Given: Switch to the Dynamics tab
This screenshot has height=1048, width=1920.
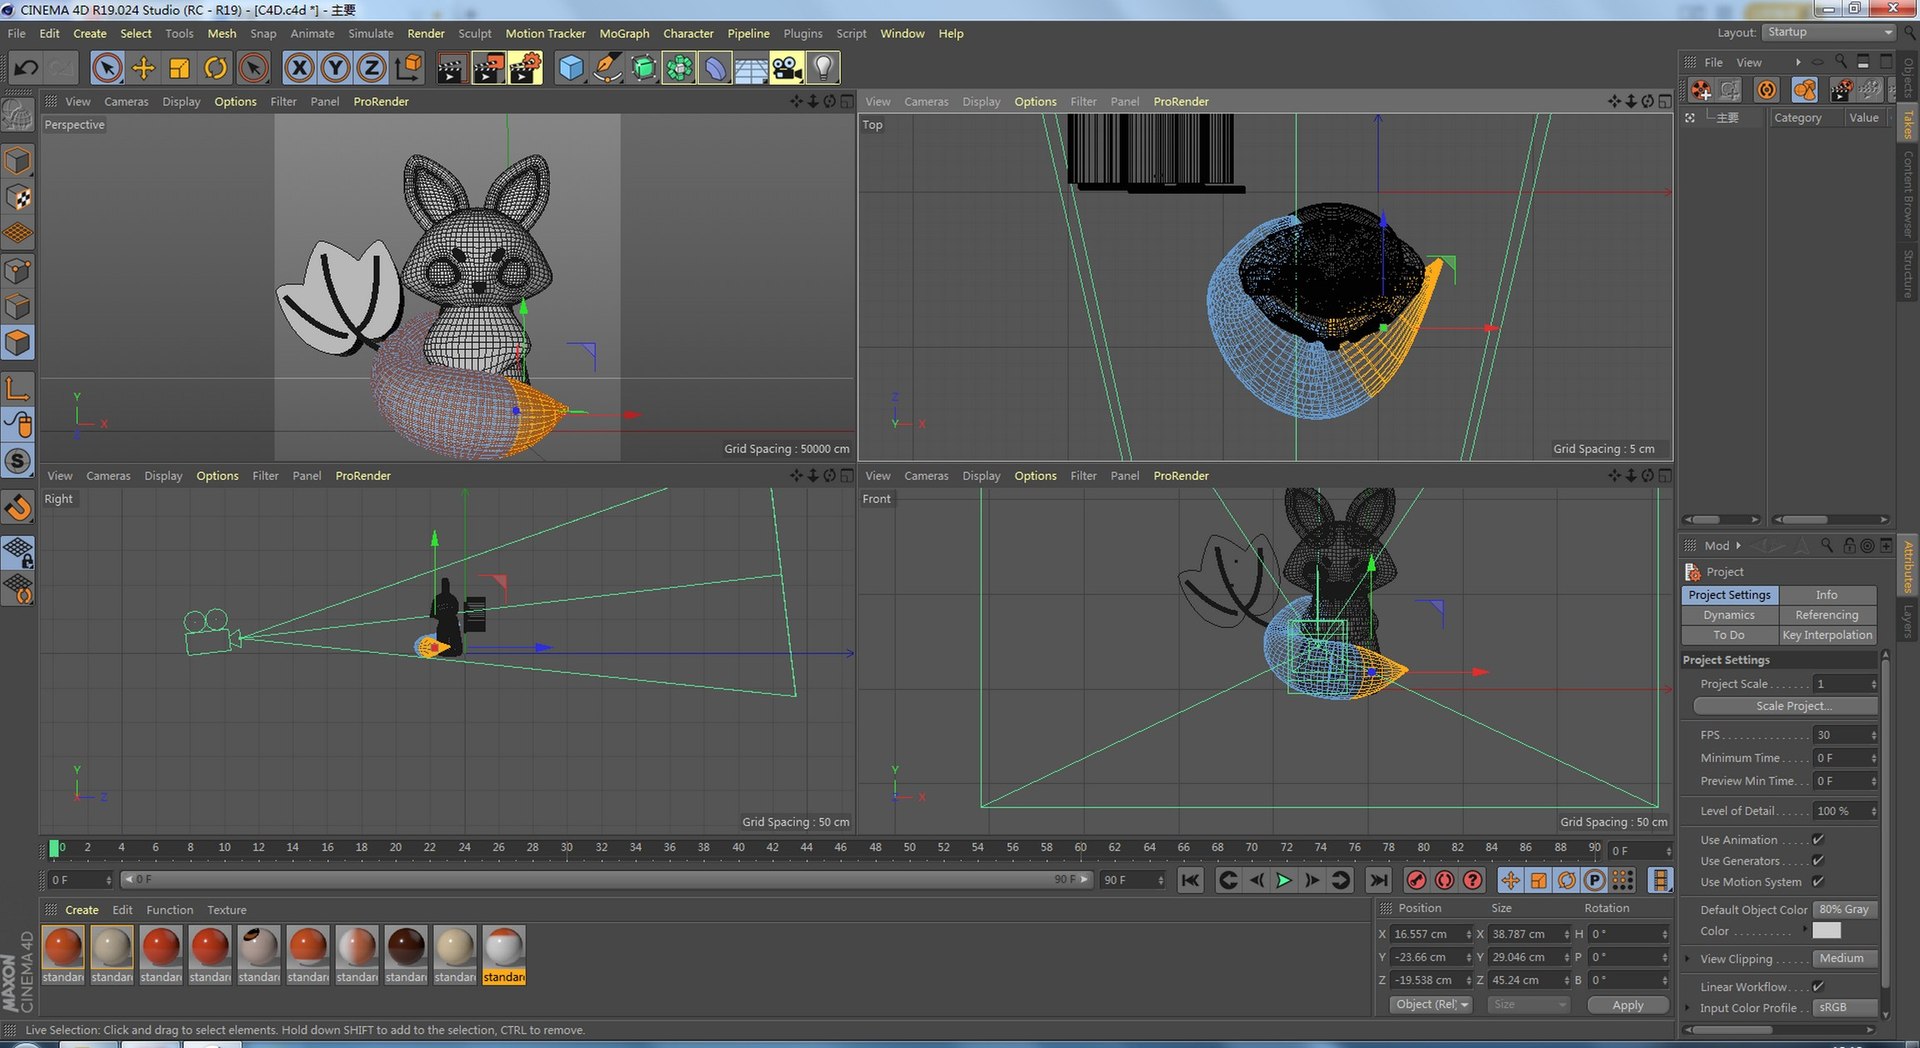Looking at the screenshot, I should click(x=1729, y=615).
